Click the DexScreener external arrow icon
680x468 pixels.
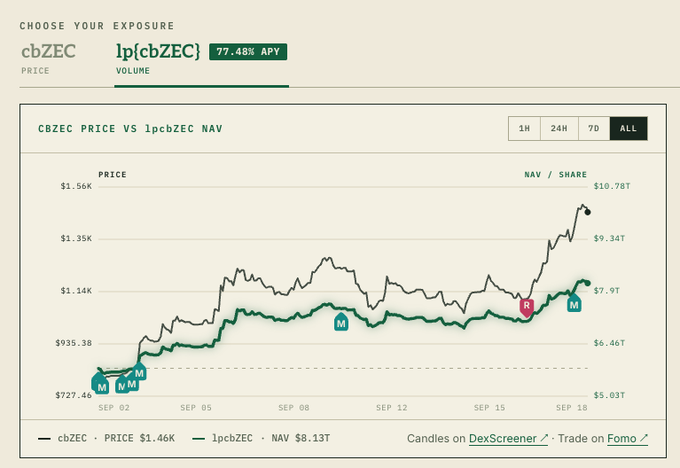pyautogui.click(x=544, y=438)
